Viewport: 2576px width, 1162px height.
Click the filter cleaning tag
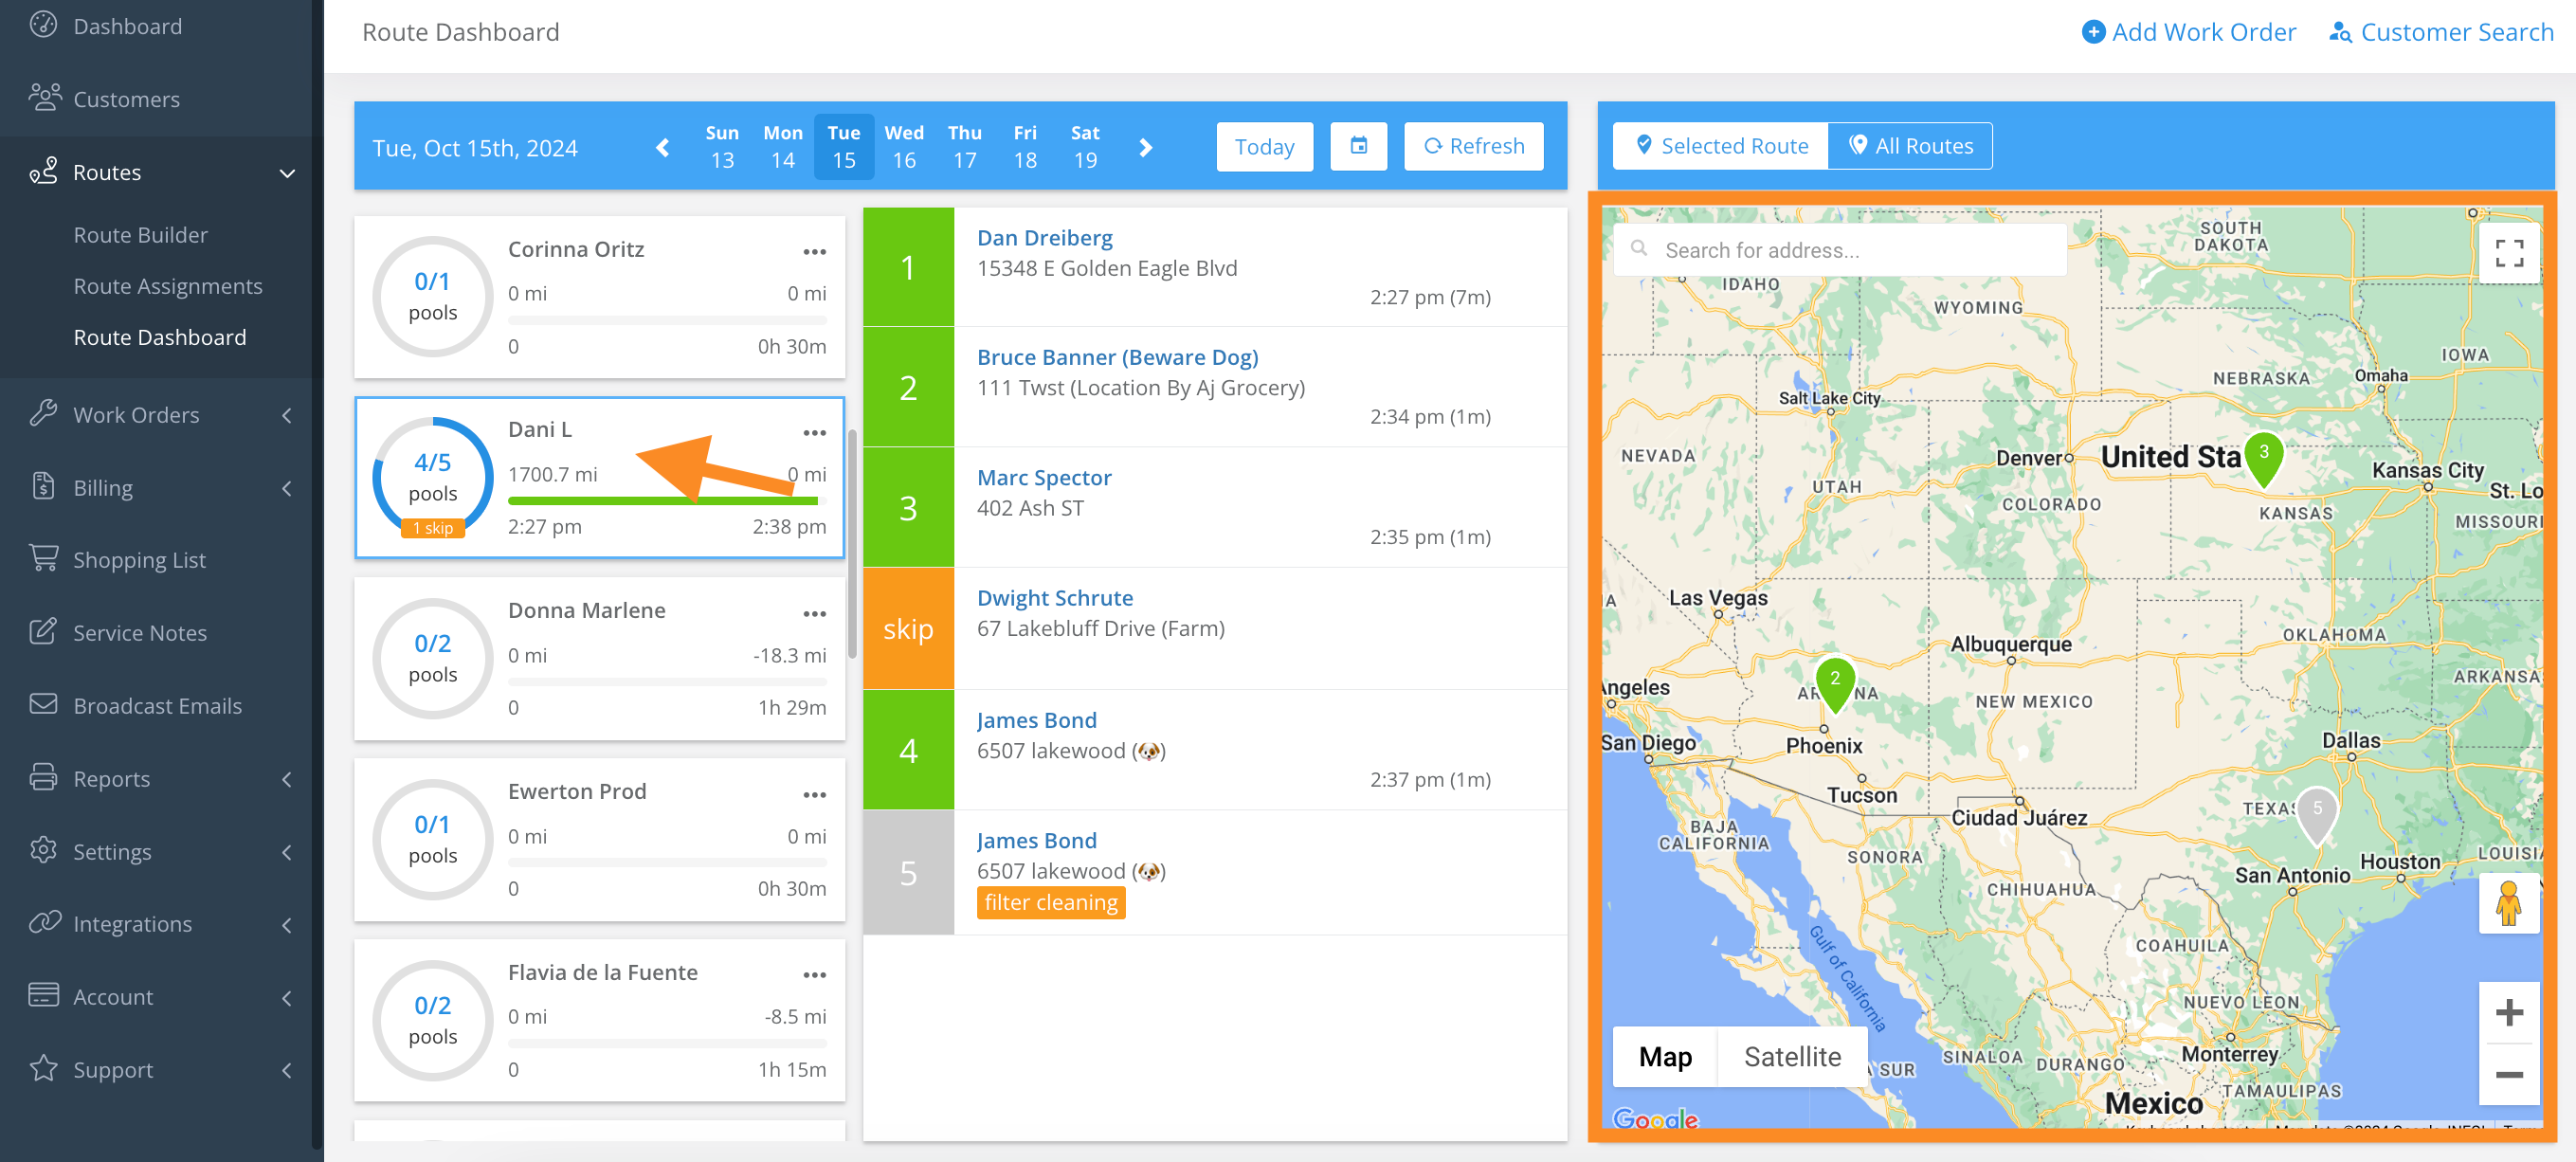[x=1050, y=902]
